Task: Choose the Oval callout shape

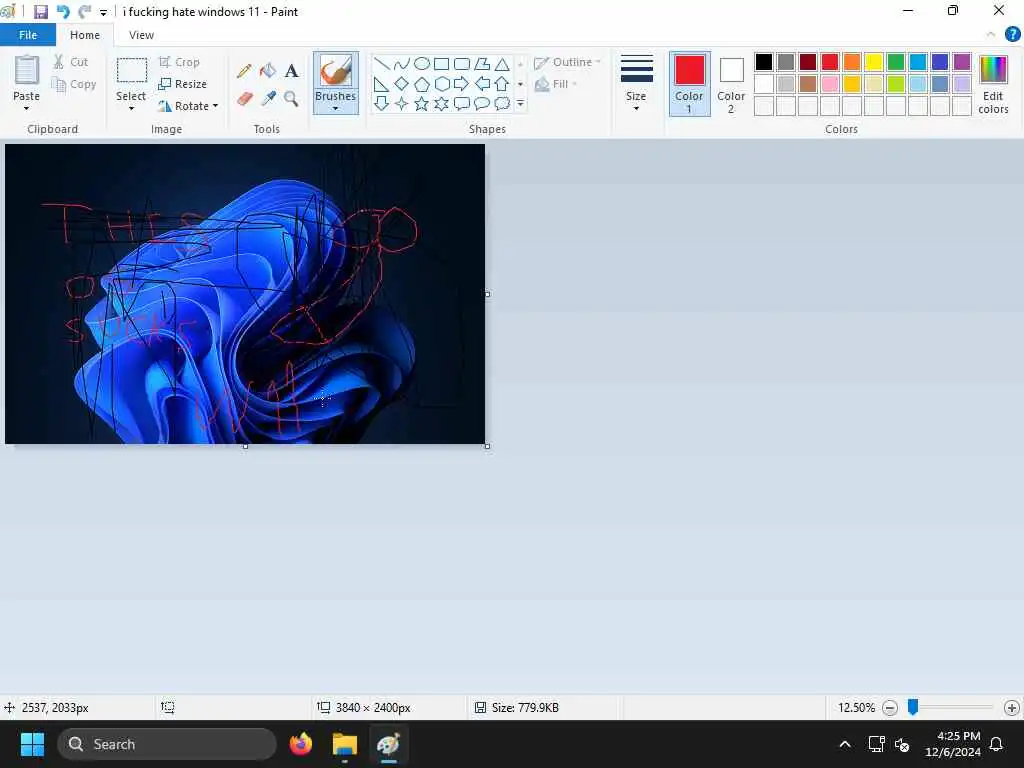Action: tap(482, 103)
